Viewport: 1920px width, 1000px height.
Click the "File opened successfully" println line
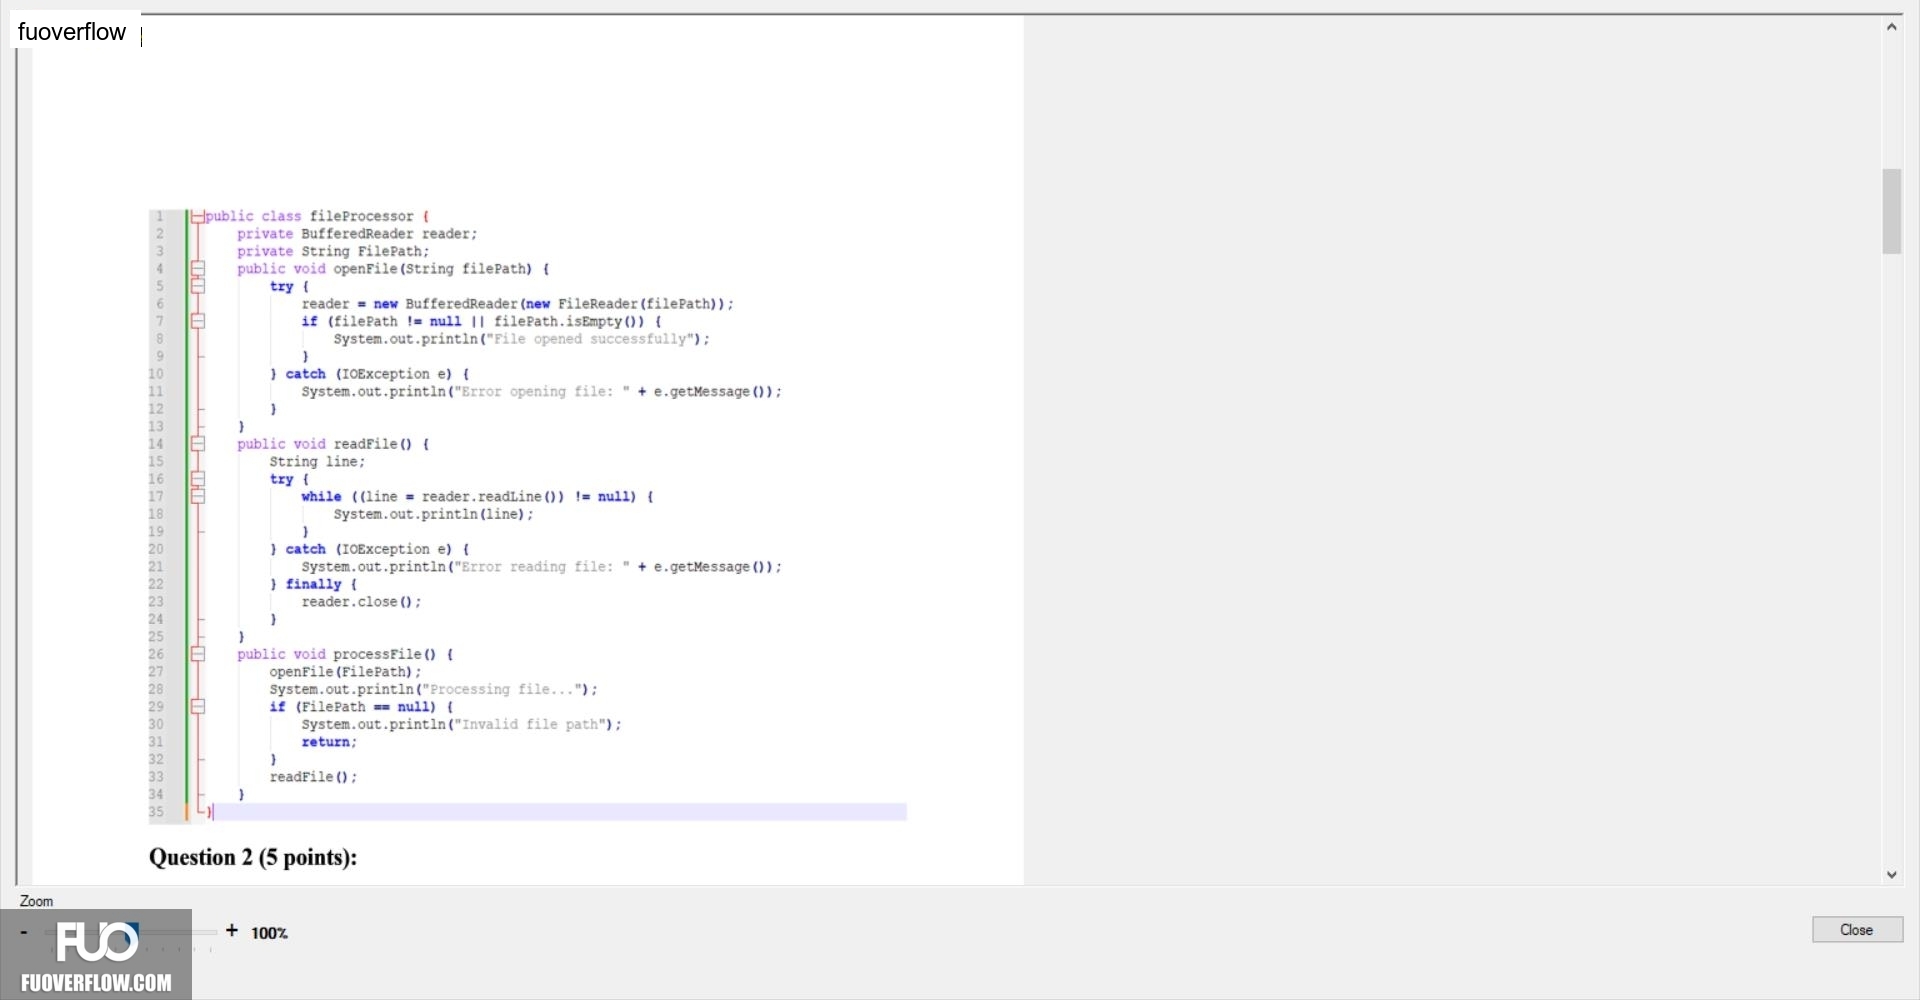tap(521, 339)
